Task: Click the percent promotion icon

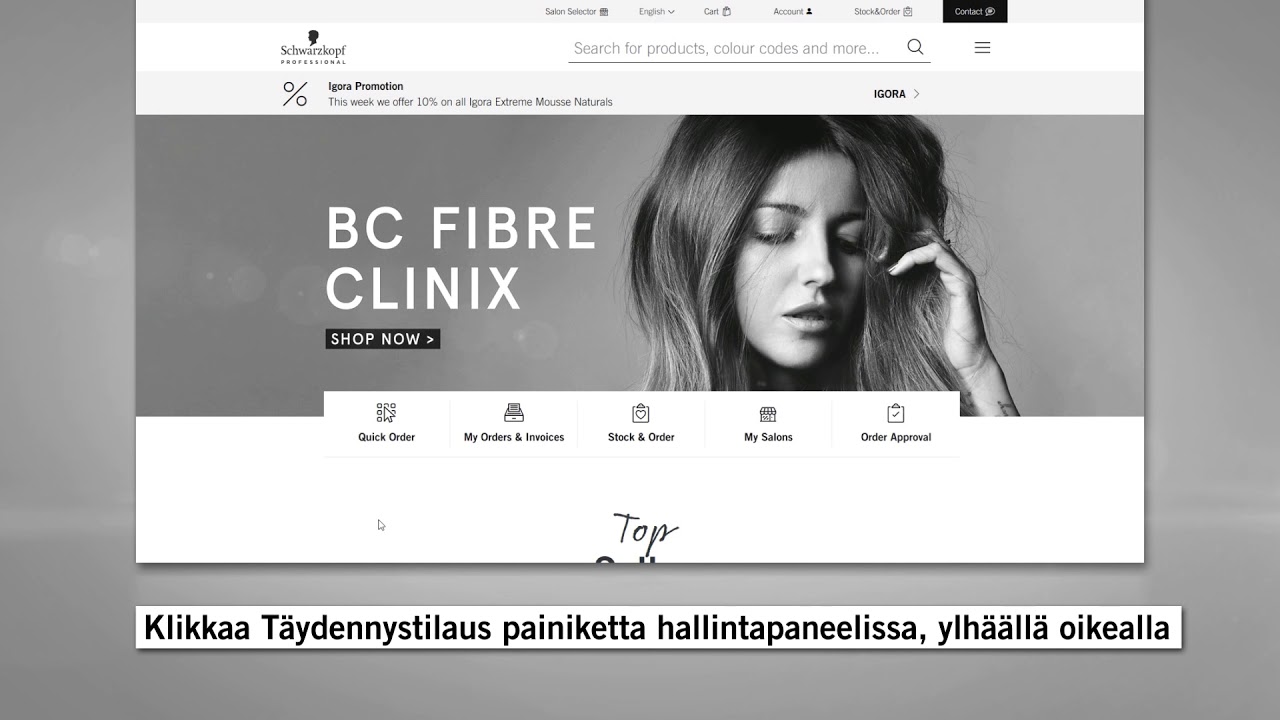Action: [x=295, y=94]
